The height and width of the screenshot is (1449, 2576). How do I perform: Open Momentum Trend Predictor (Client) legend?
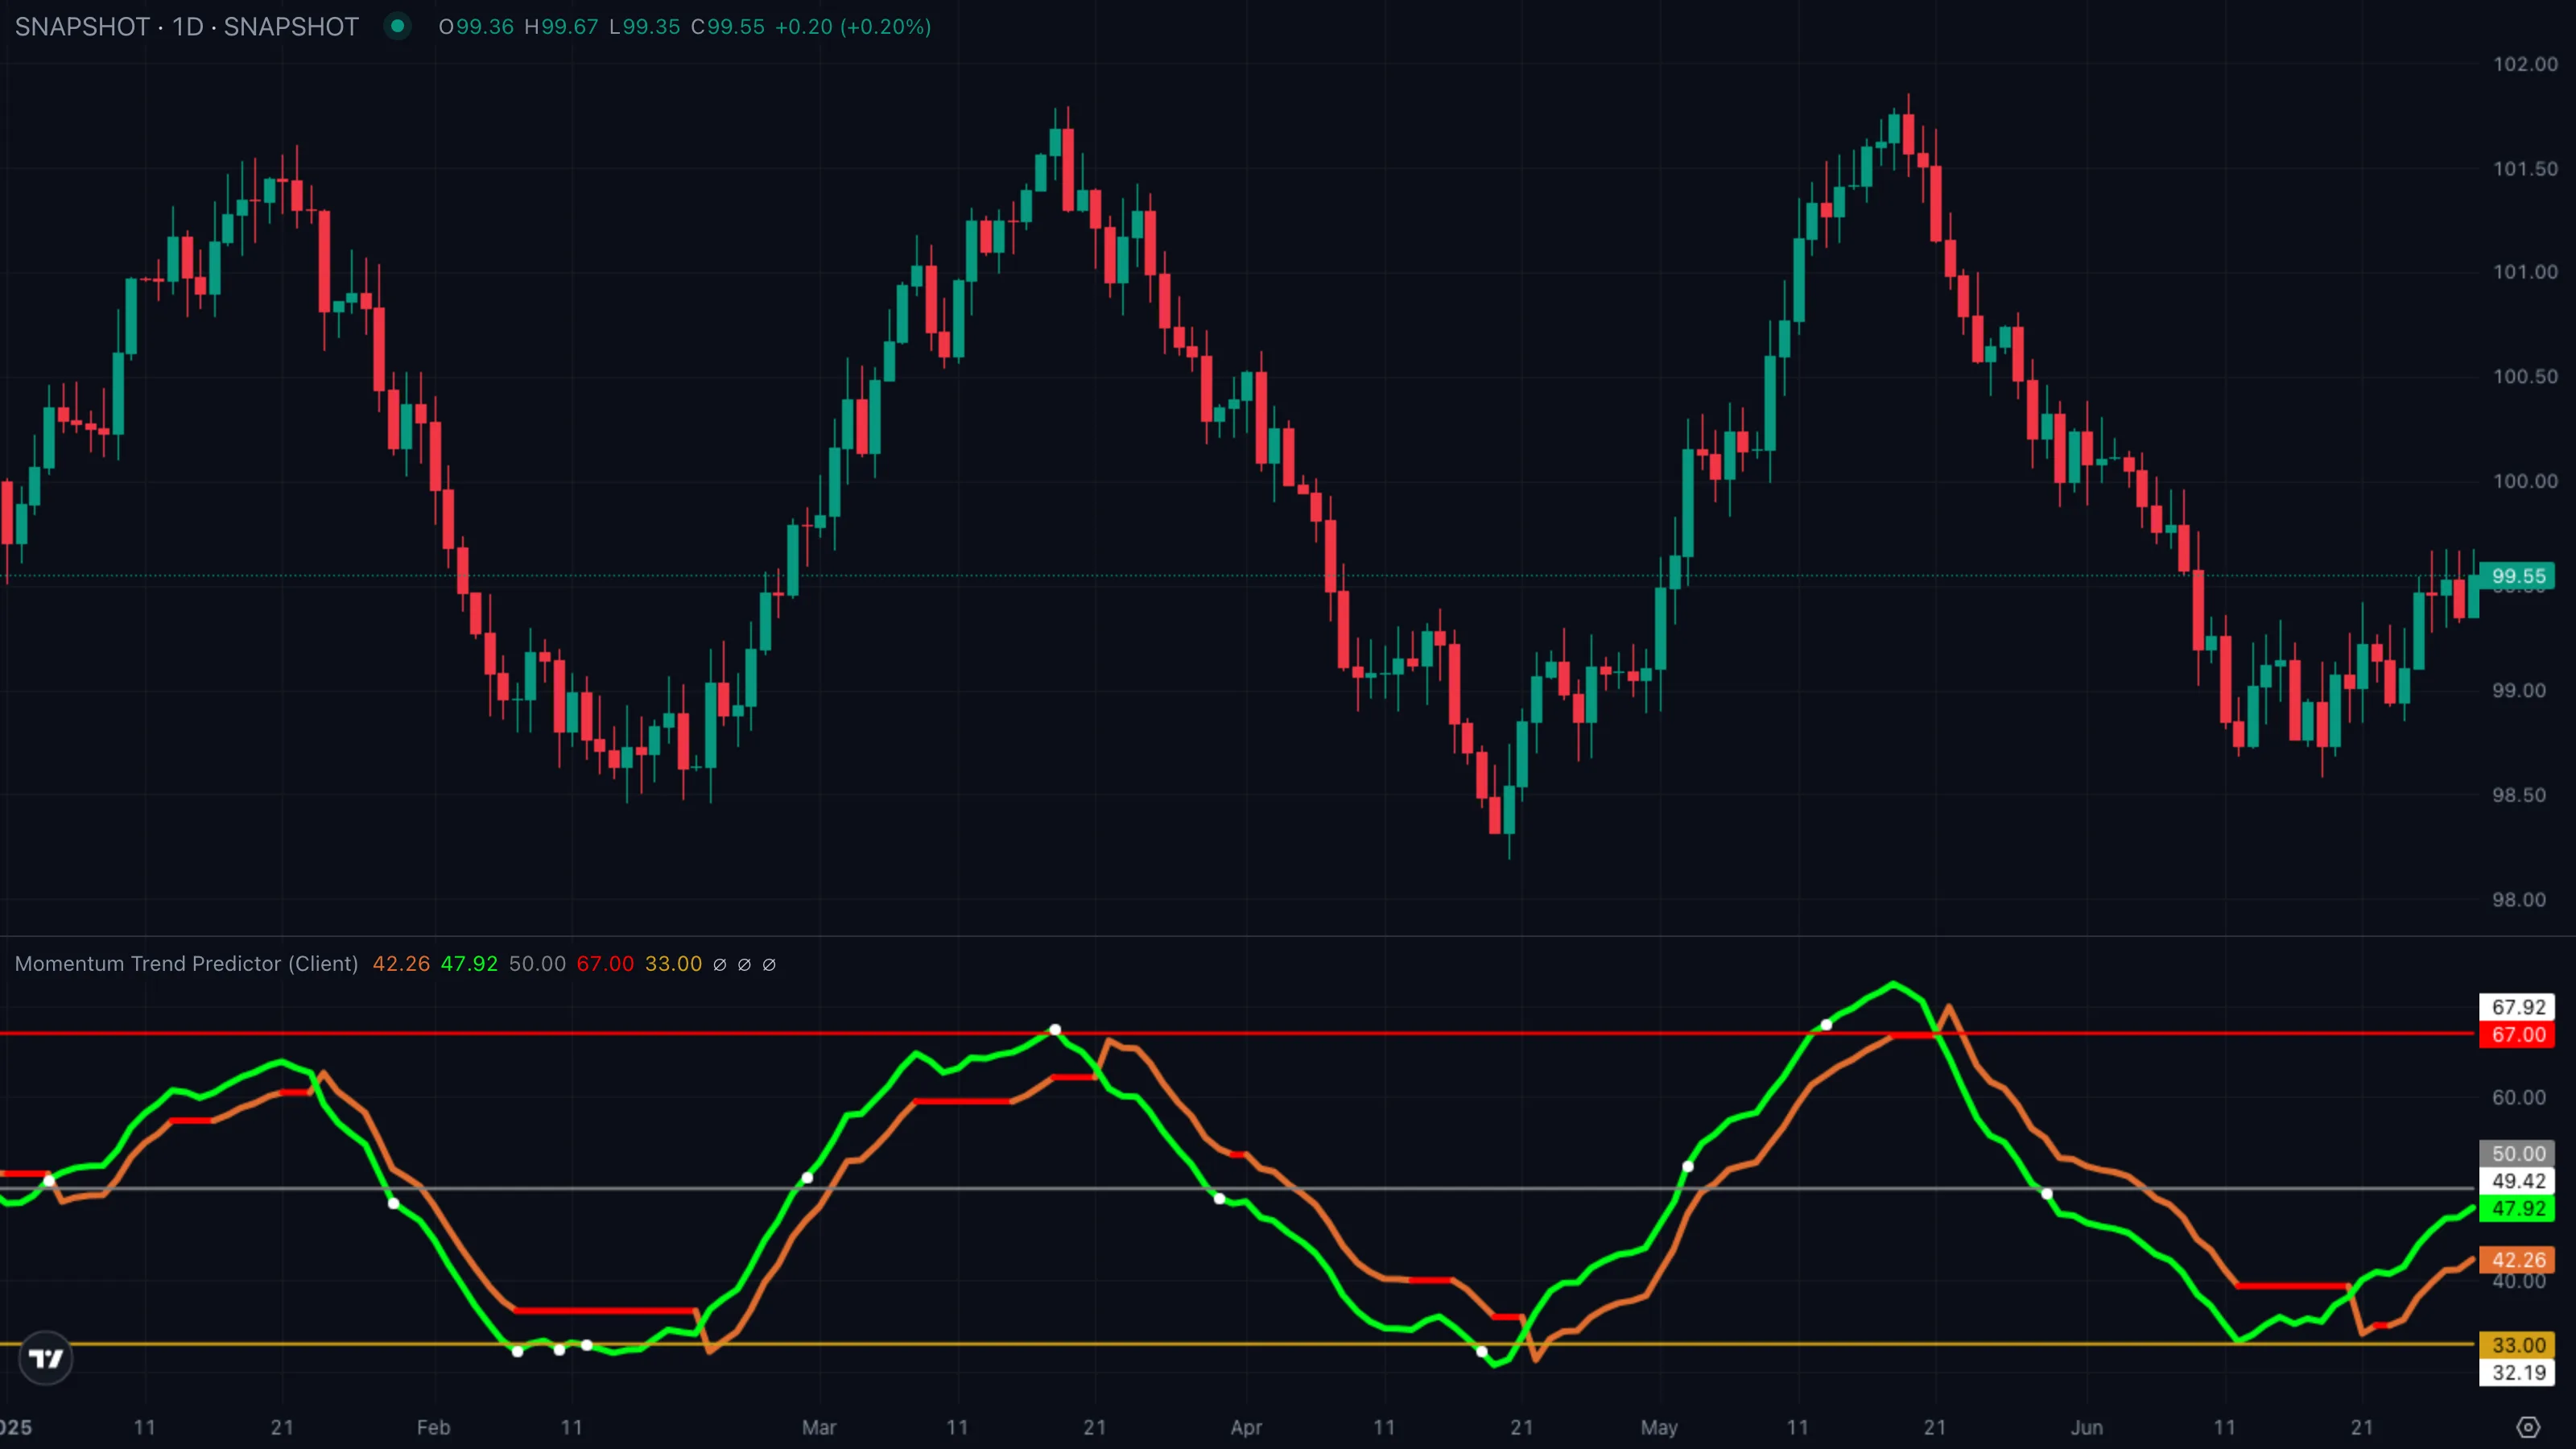(x=186, y=964)
